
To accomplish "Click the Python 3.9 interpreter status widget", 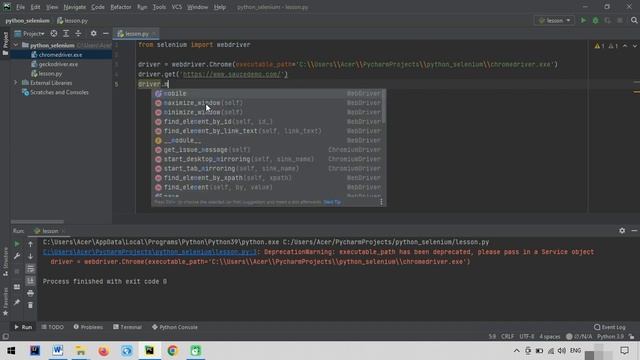I will (x=610, y=337).
